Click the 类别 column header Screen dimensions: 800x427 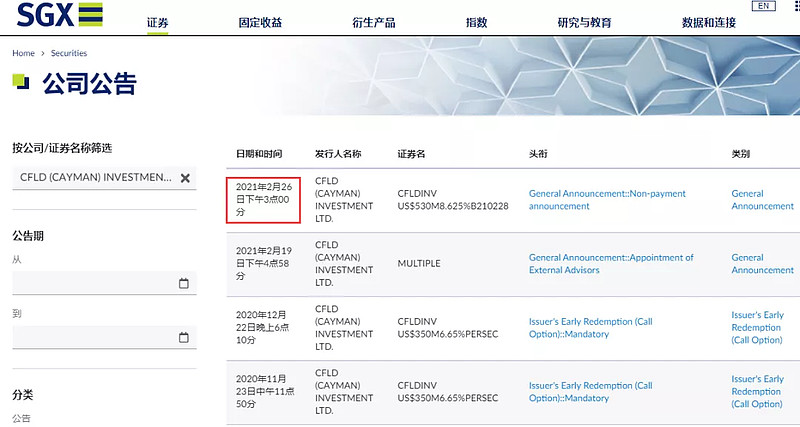pos(740,154)
